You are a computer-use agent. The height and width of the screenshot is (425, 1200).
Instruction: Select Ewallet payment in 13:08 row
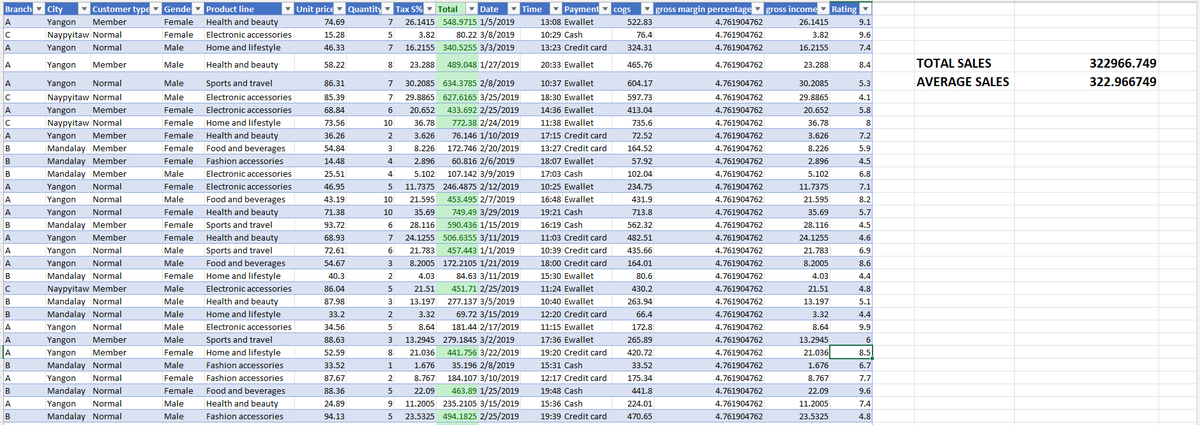586,21
